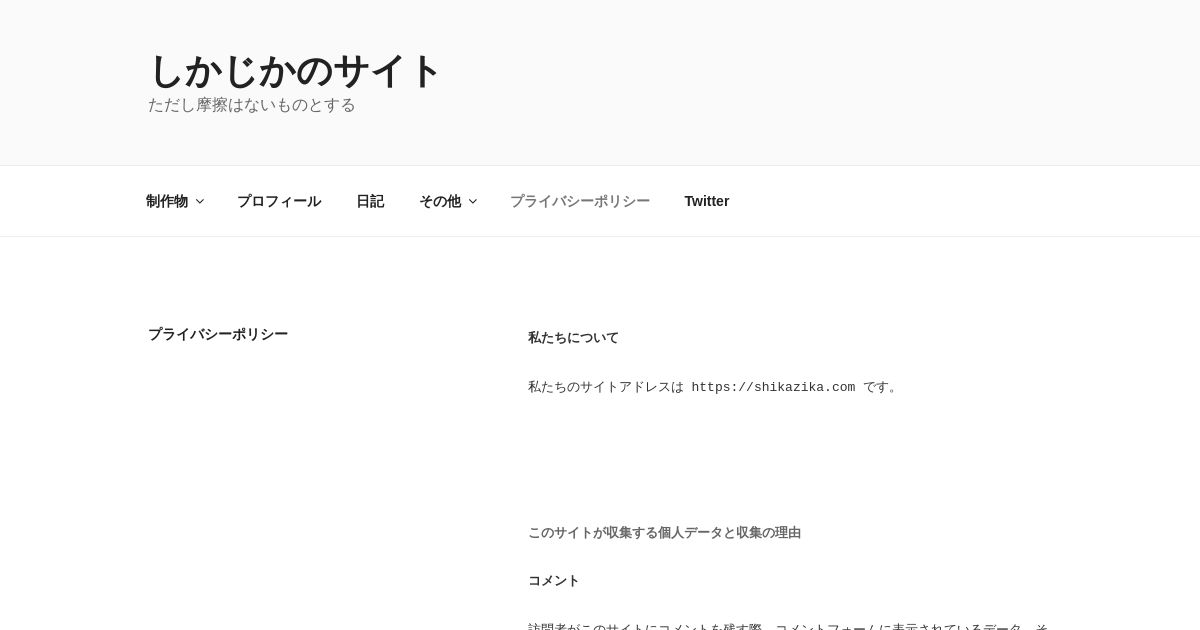
Task: Open the 制作物 menu item
Action: pyautogui.click(x=167, y=201)
